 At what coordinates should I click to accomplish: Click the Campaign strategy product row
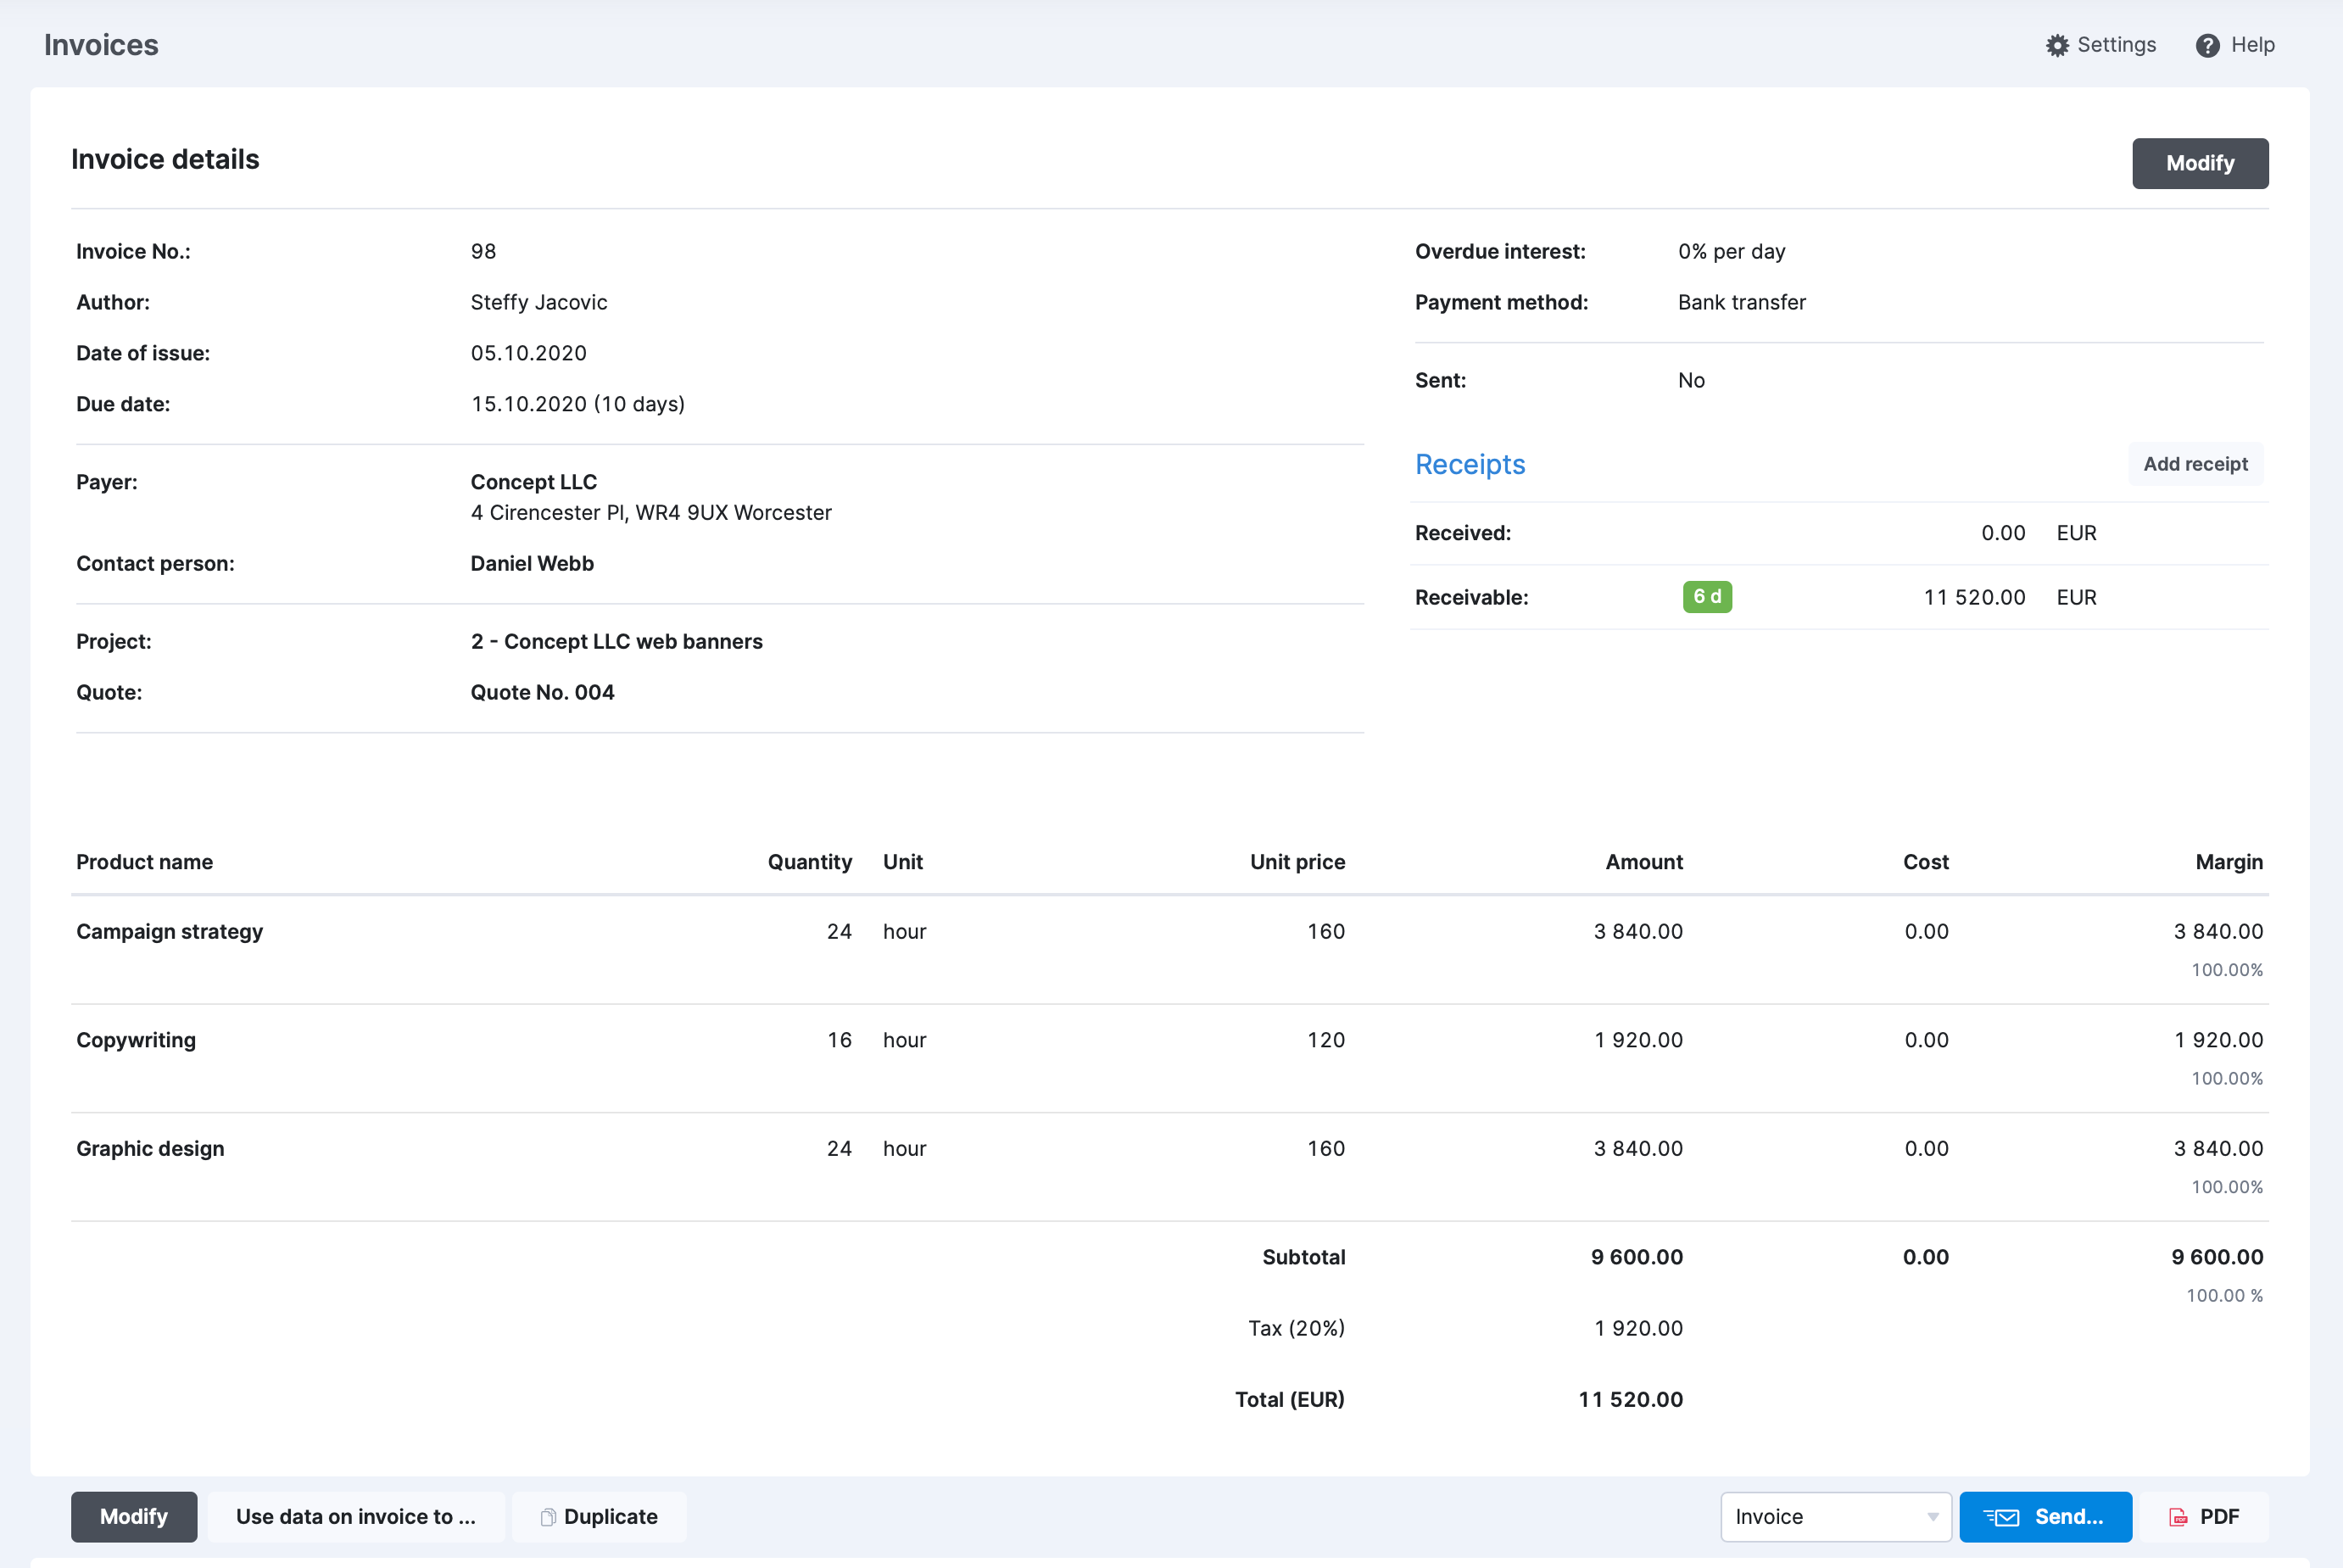(1169, 950)
